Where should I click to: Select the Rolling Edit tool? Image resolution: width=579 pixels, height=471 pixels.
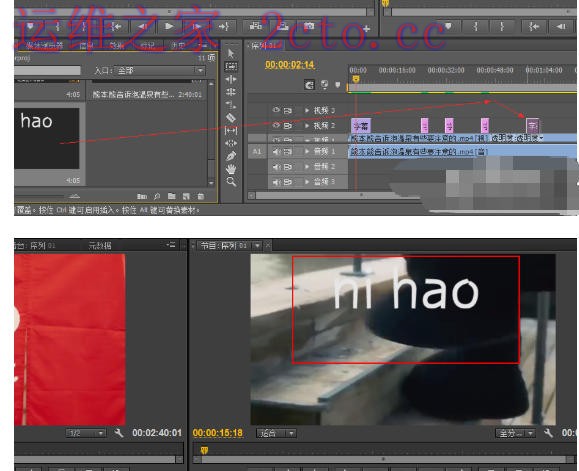231,92
